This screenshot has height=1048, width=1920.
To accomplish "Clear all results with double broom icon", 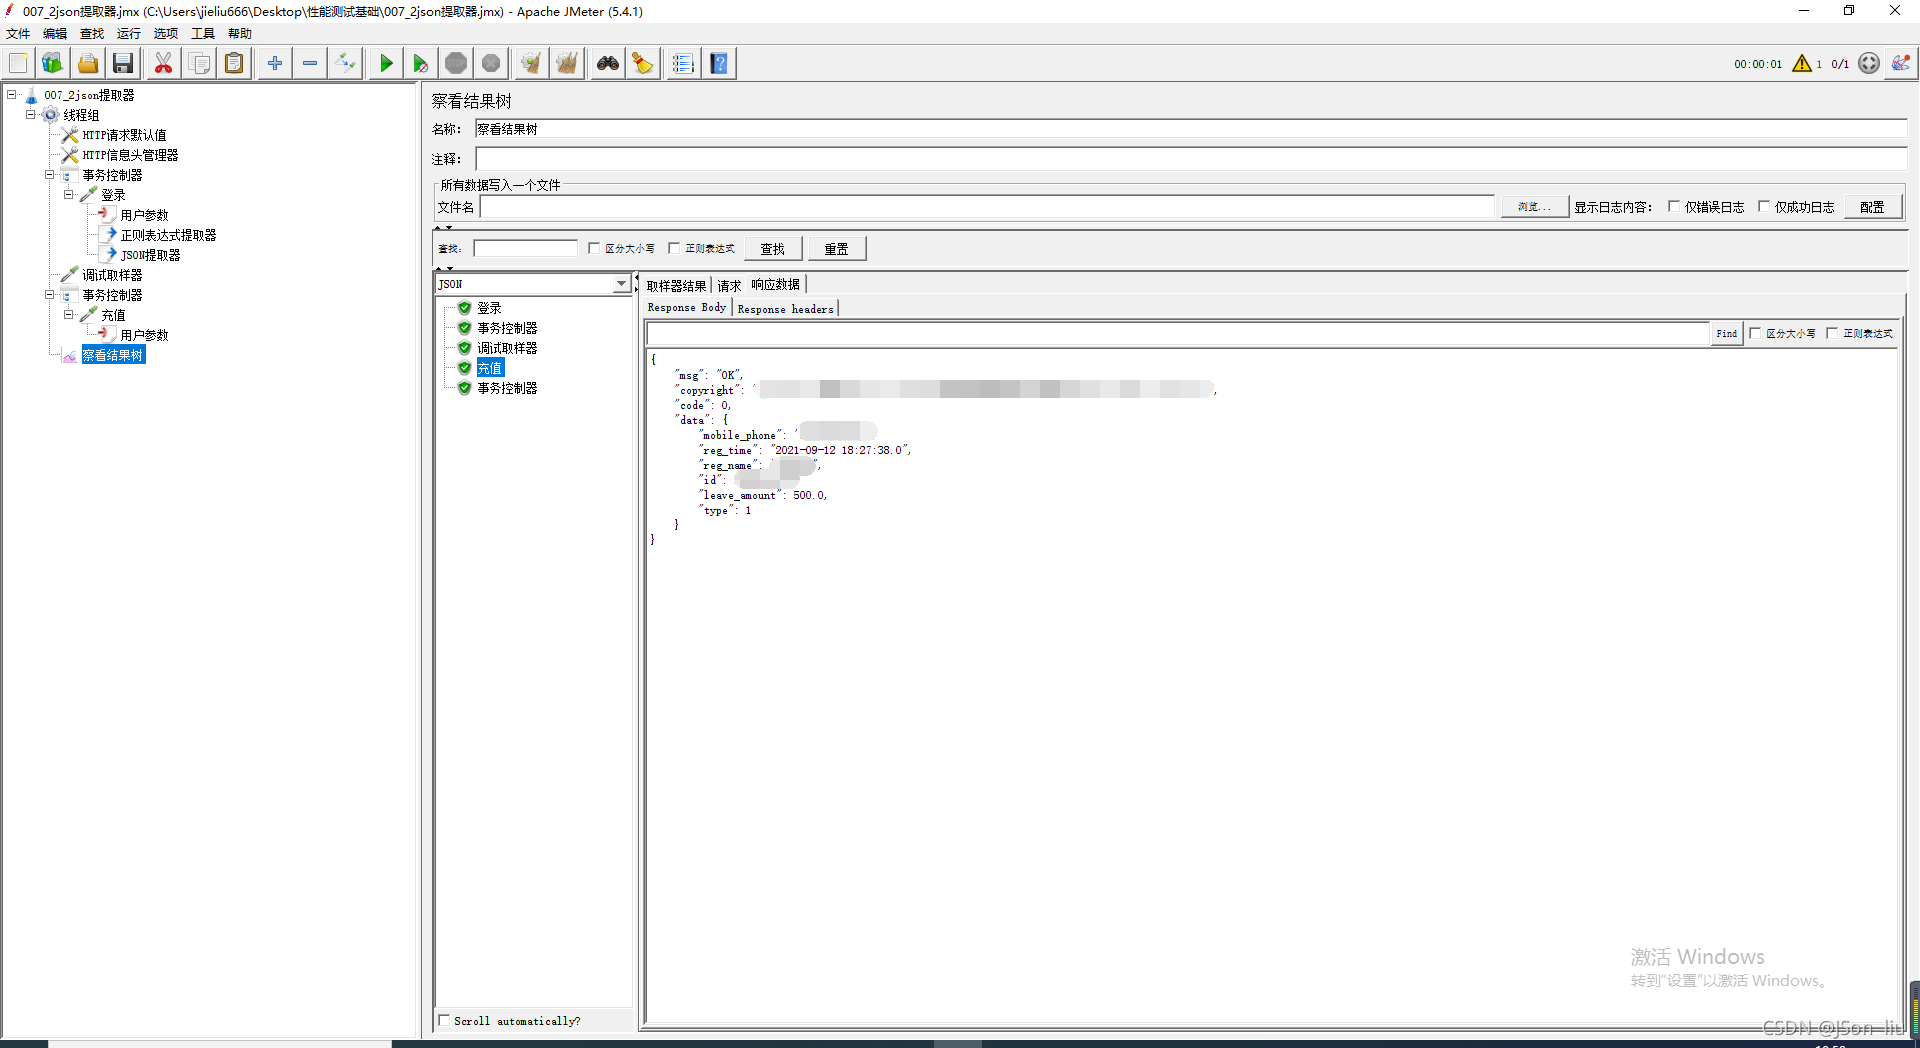I will pyautogui.click(x=567, y=63).
